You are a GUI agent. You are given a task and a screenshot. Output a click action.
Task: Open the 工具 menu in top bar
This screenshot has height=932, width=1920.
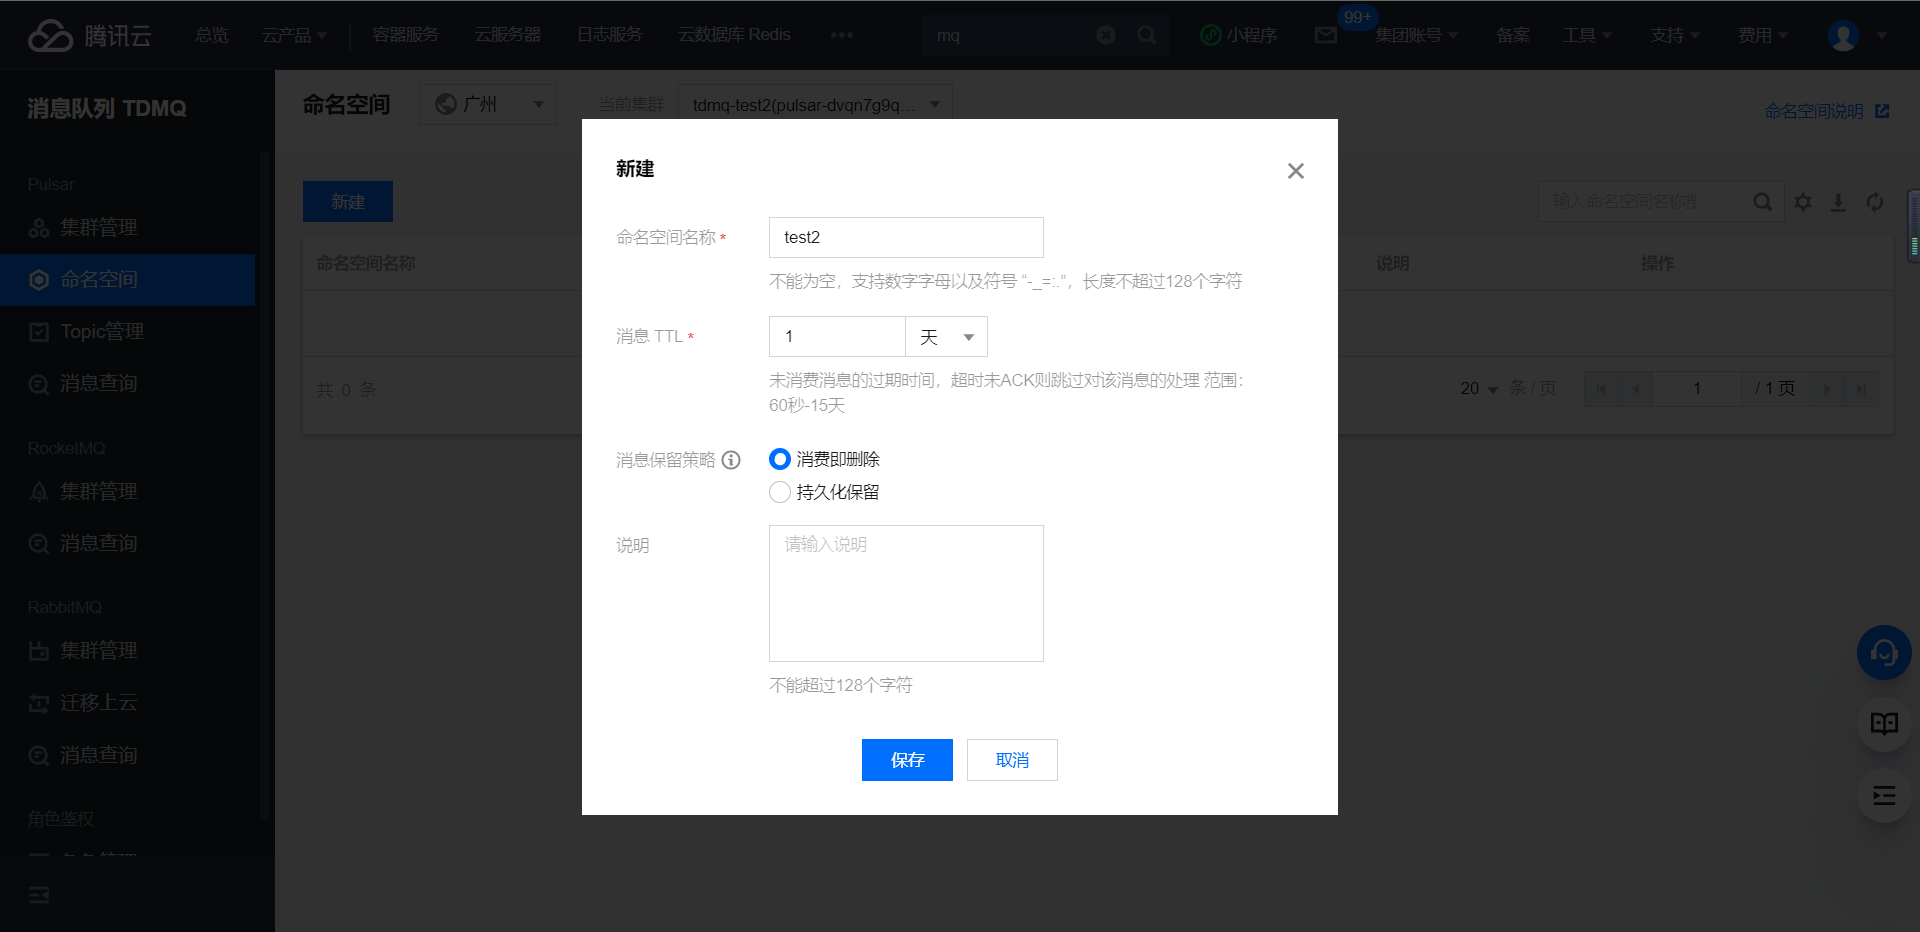pyautogui.click(x=1586, y=34)
